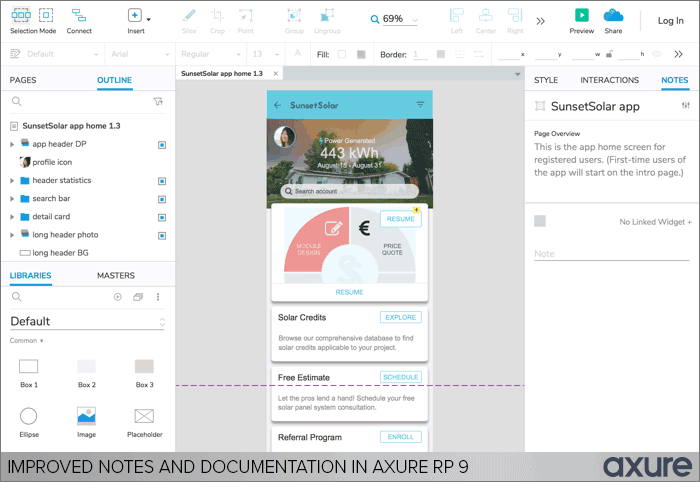Click the SCHEDULE button on Free Estimate

point(400,377)
